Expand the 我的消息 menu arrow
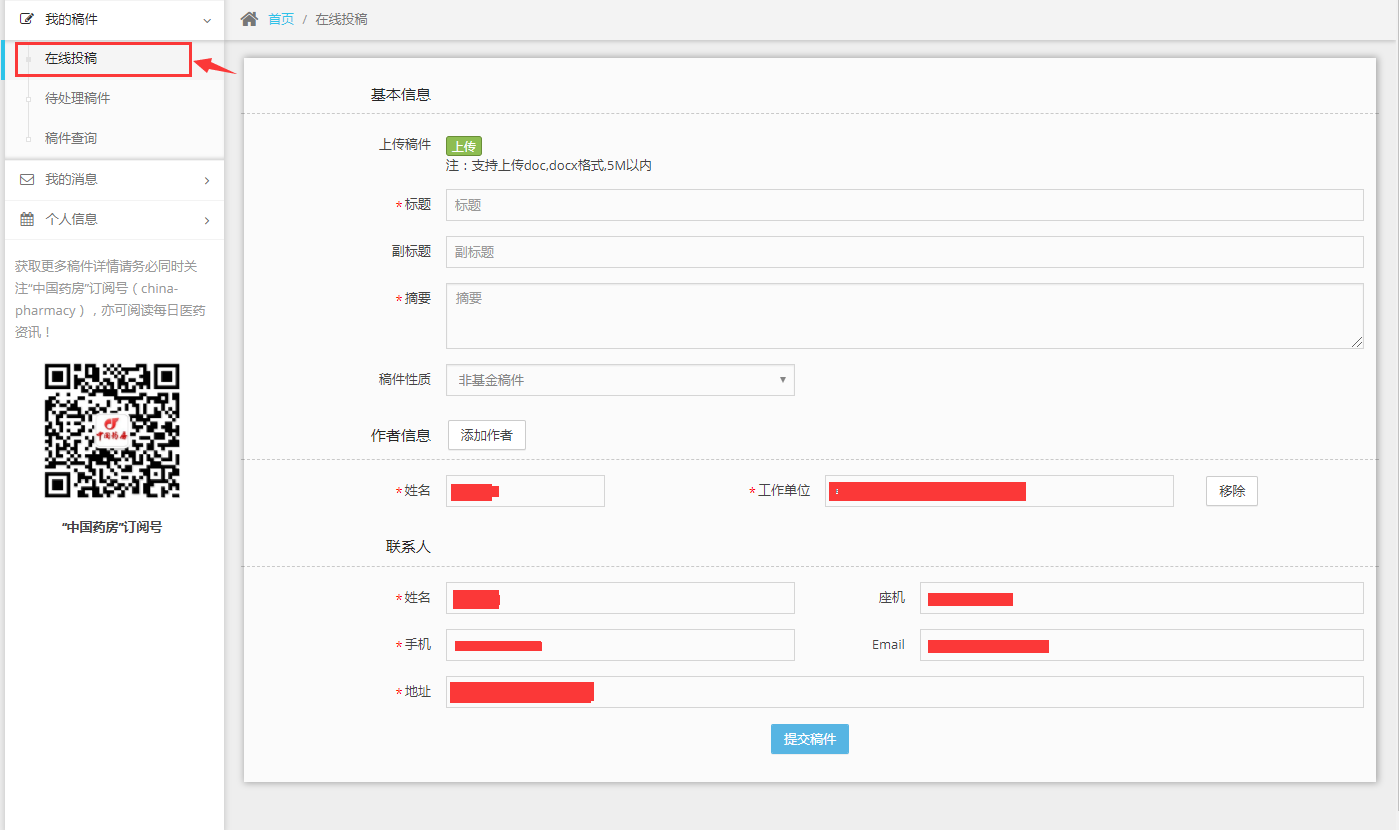The height and width of the screenshot is (830, 1399). [207, 180]
